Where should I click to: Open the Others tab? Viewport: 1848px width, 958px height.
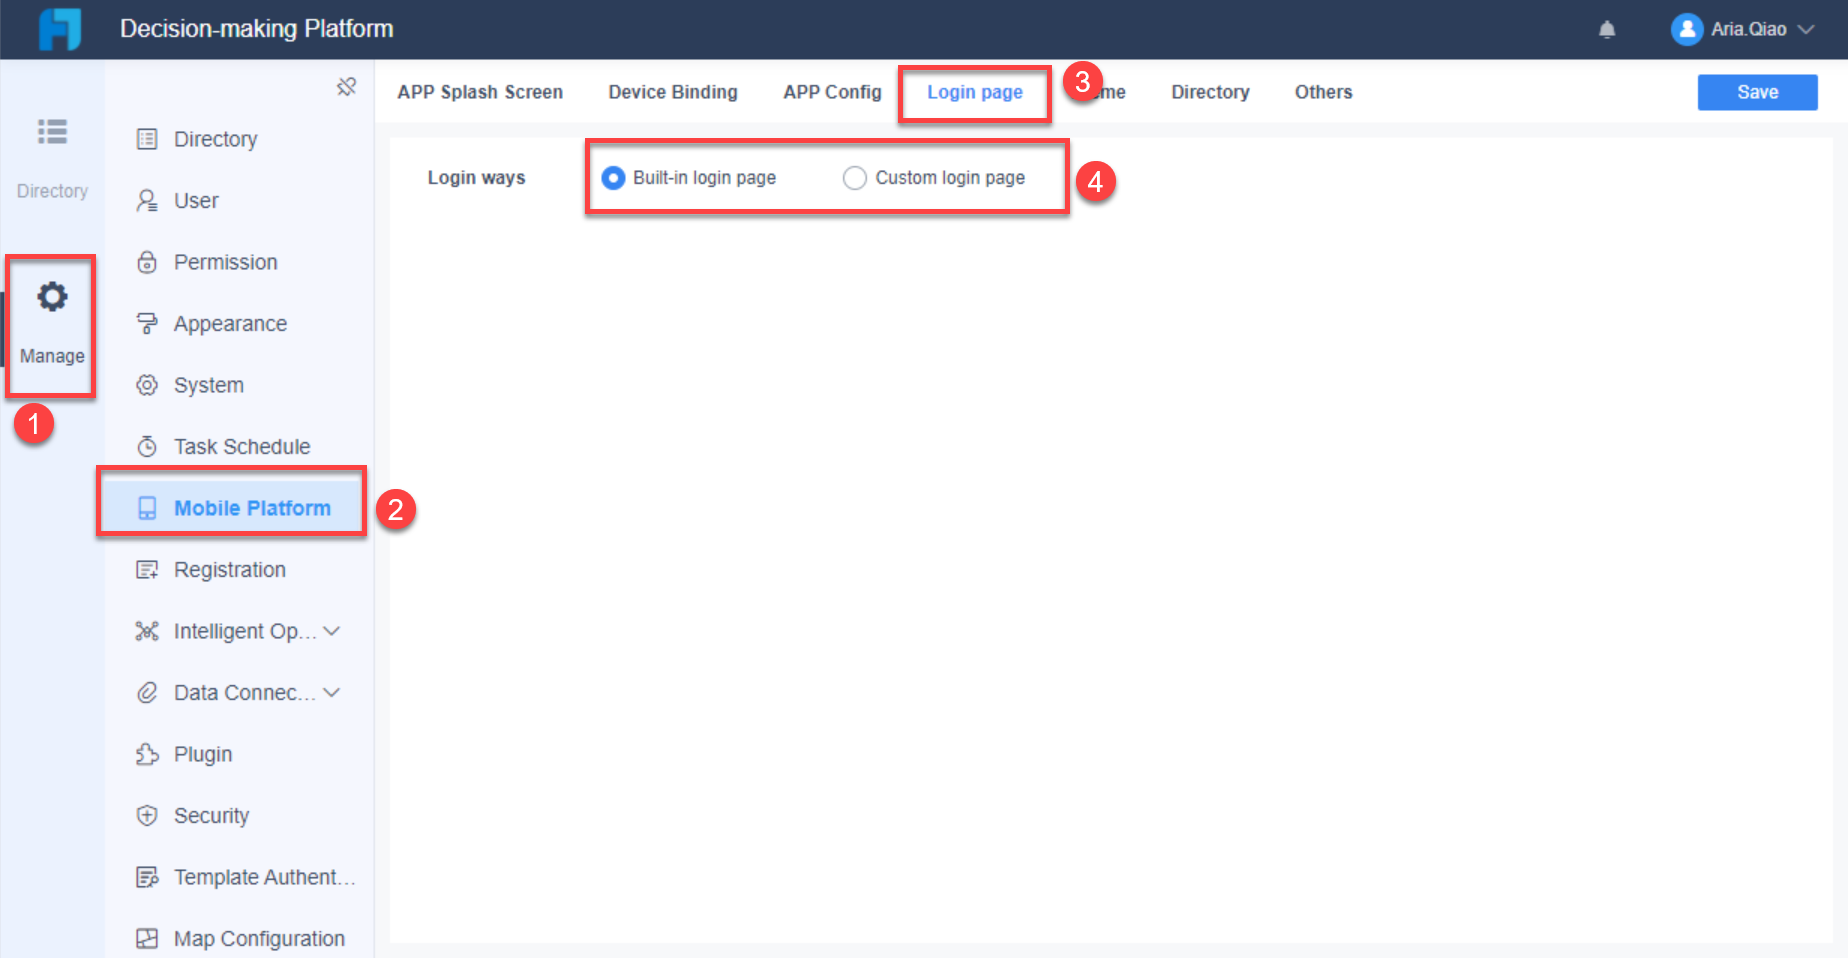tap(1323, 92)
